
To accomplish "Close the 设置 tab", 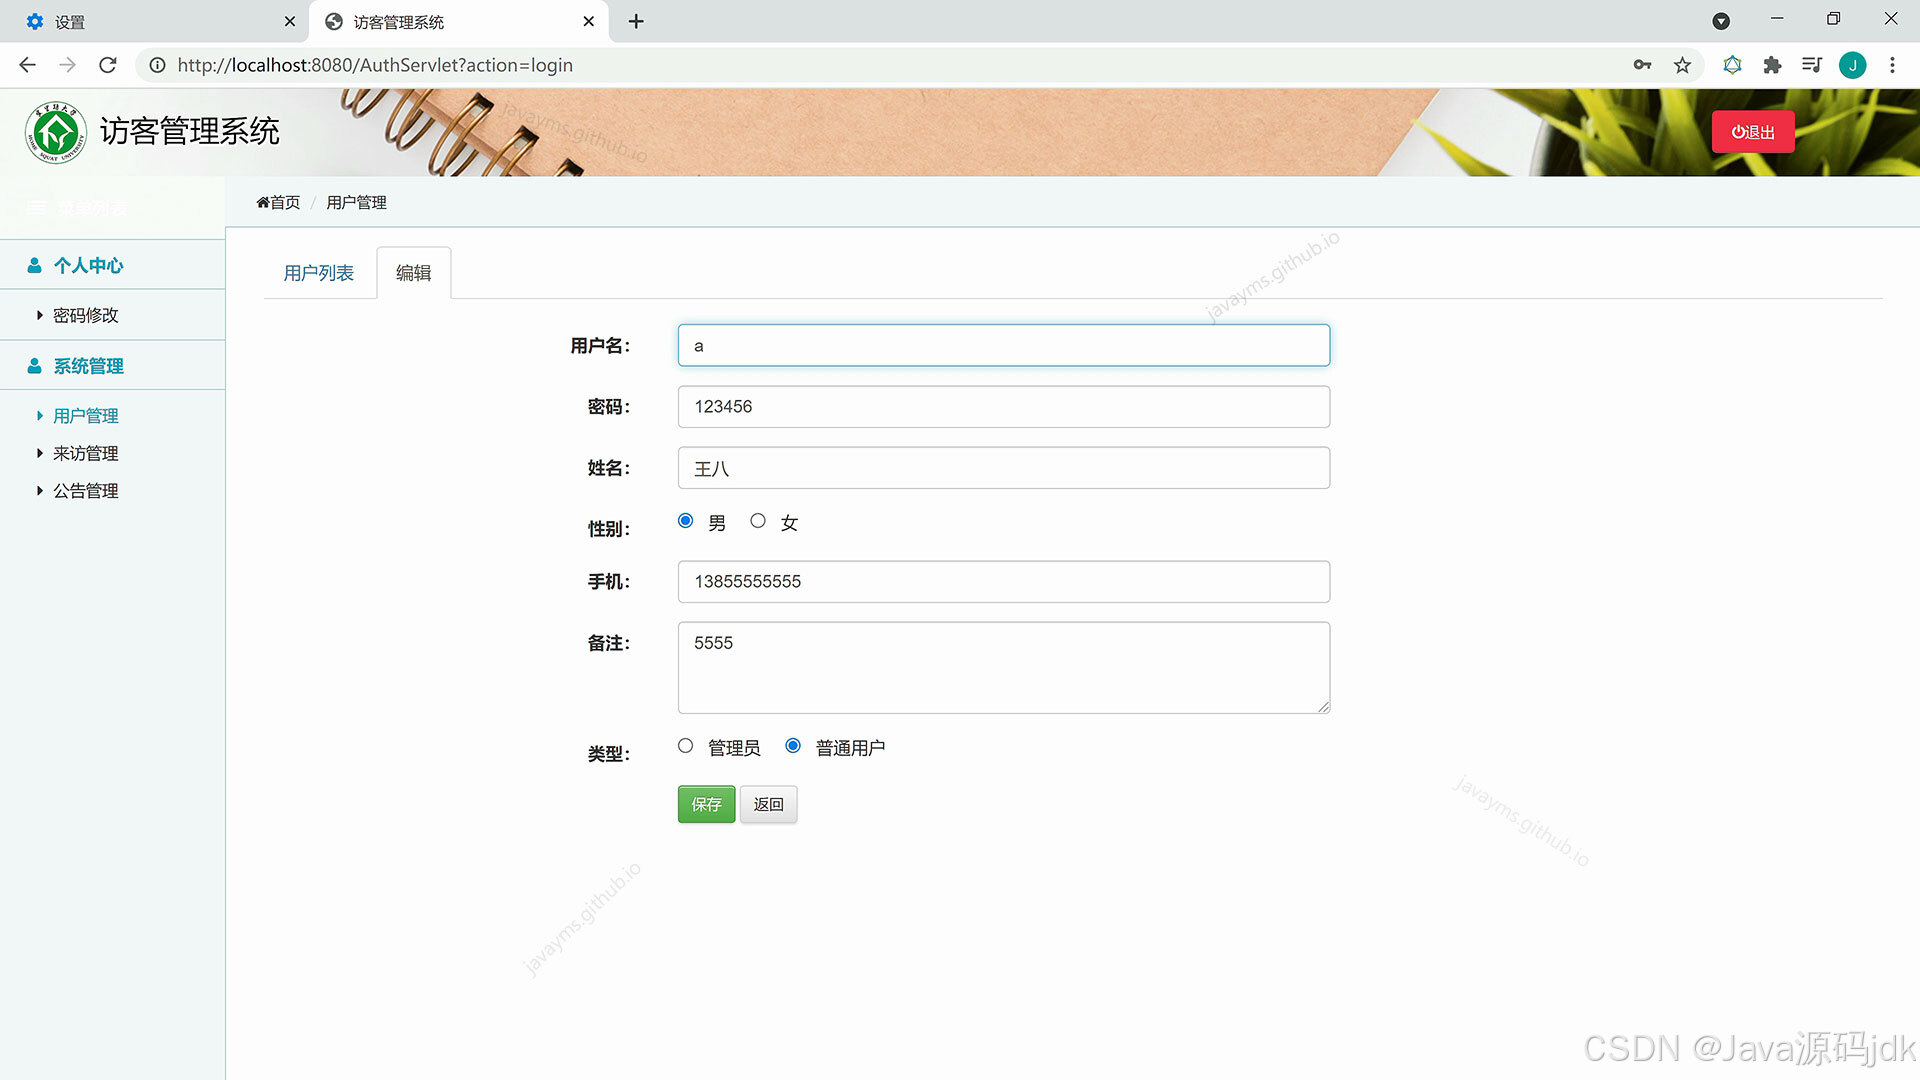I will pos(290,21).
